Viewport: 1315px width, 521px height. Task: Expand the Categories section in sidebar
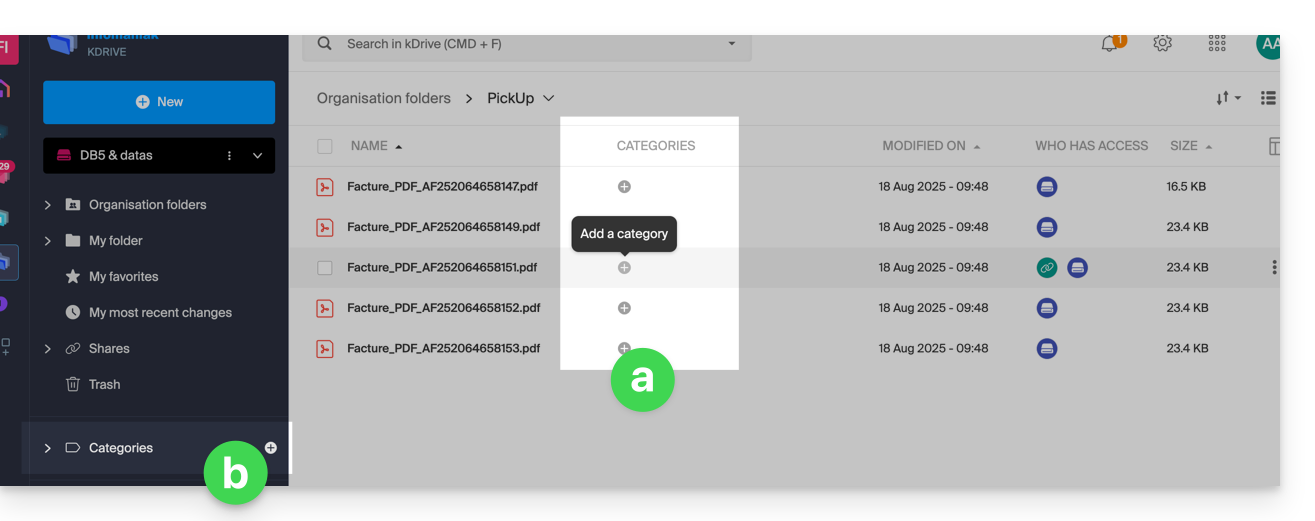(47, 448)
